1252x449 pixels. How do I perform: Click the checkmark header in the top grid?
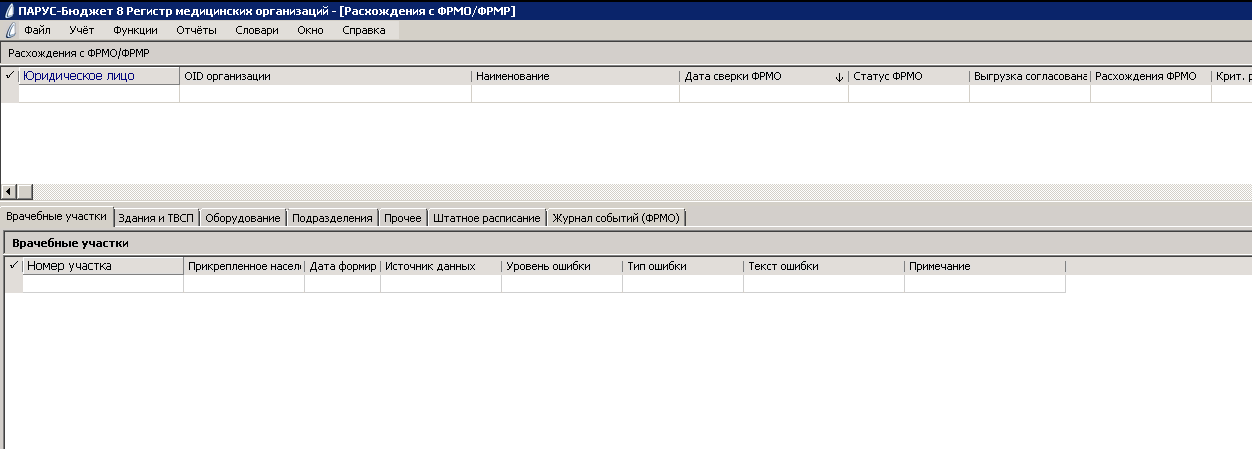point(9,76)
